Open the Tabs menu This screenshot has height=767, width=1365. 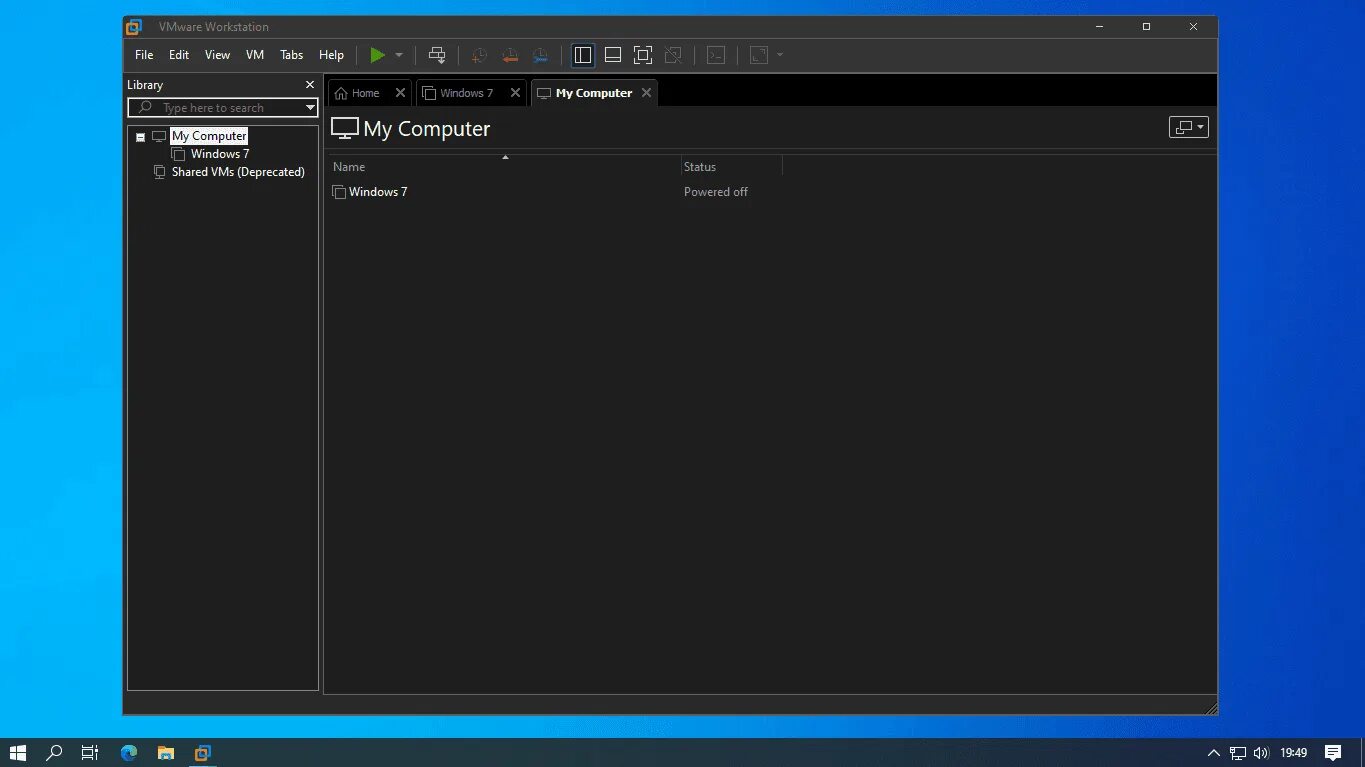(291, 55)
